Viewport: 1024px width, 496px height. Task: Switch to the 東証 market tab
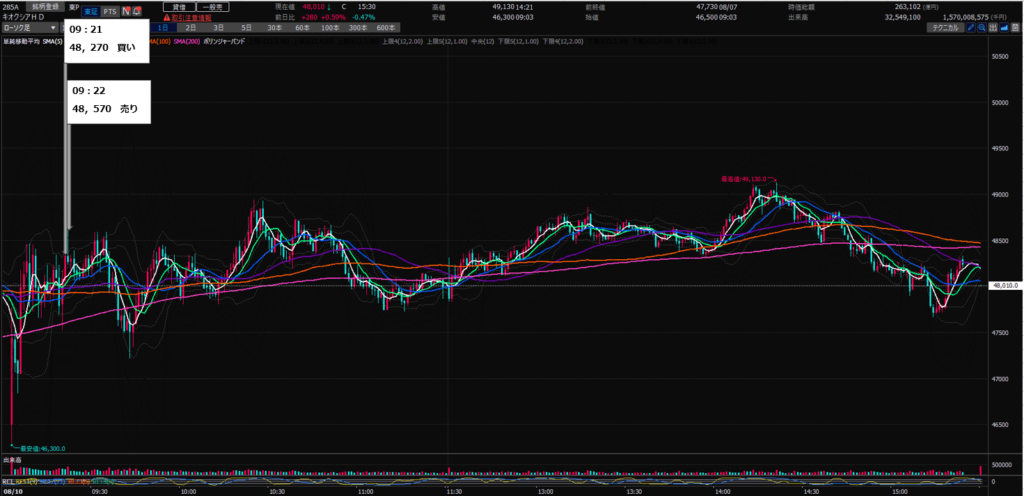click(x=91, y=11)
